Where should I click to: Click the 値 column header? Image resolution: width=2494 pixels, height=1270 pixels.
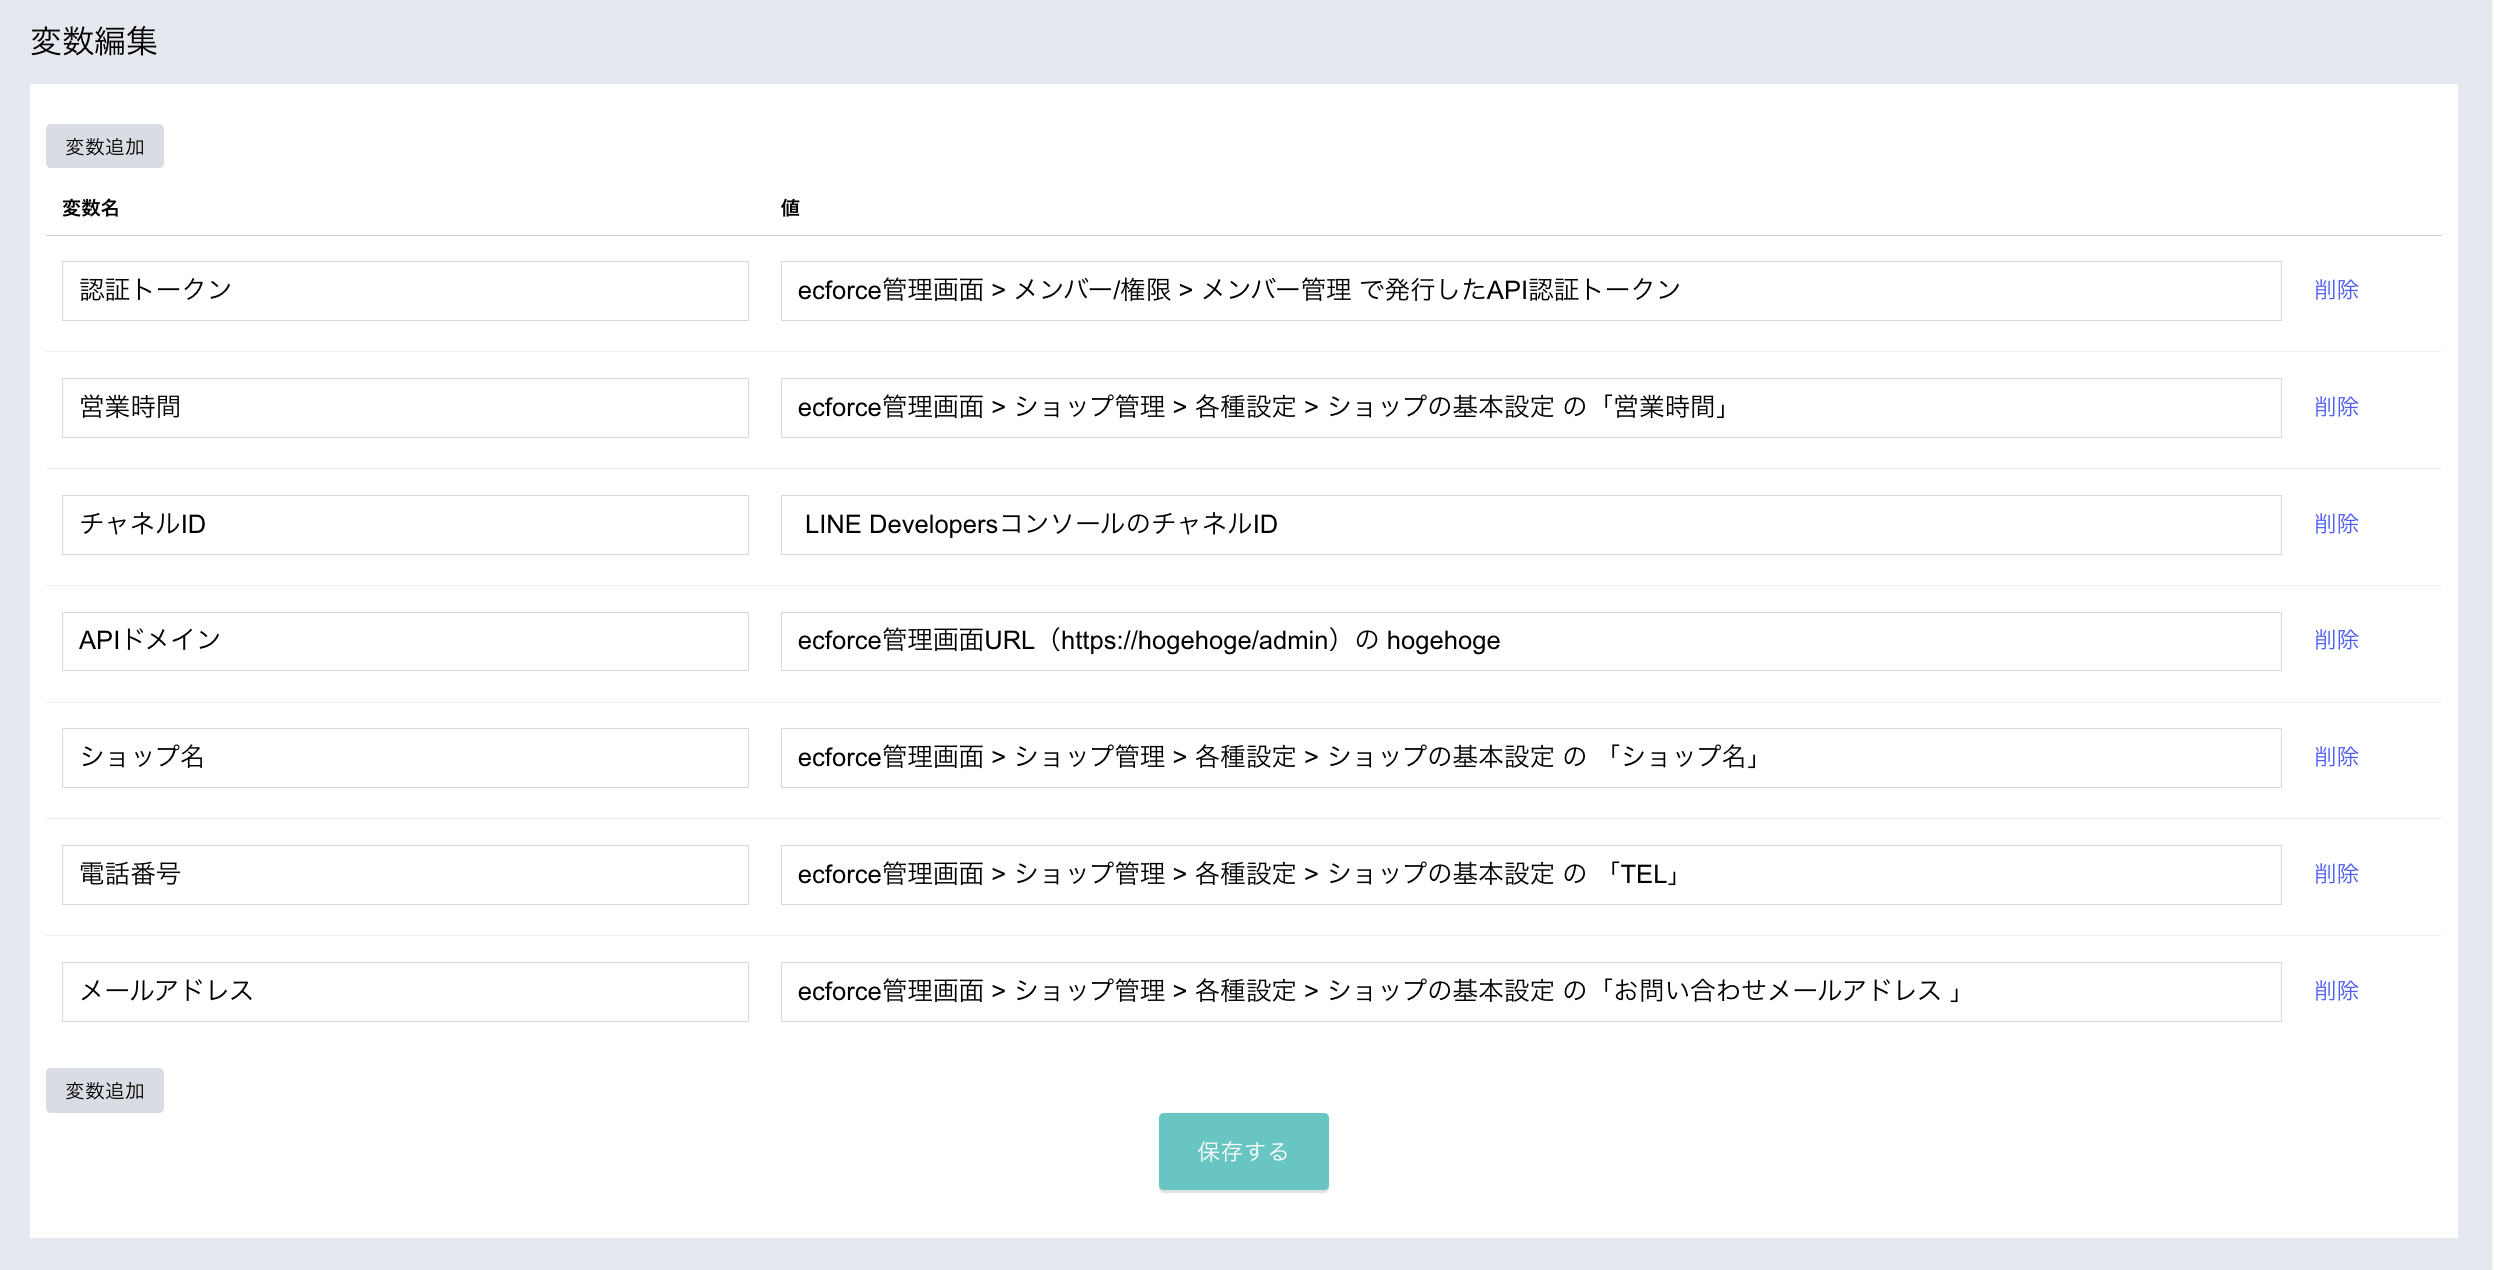[790, 208]
